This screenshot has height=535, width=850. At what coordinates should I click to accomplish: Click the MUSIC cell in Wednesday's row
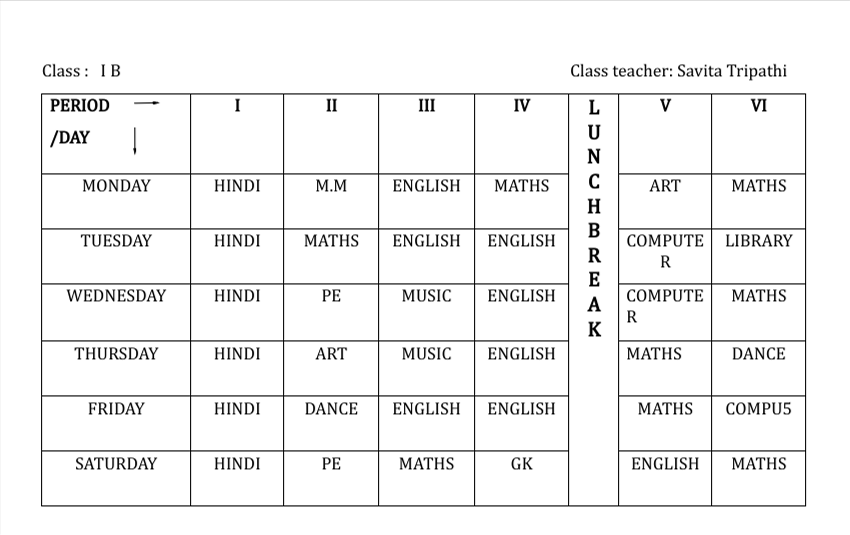tap(426, 296)
